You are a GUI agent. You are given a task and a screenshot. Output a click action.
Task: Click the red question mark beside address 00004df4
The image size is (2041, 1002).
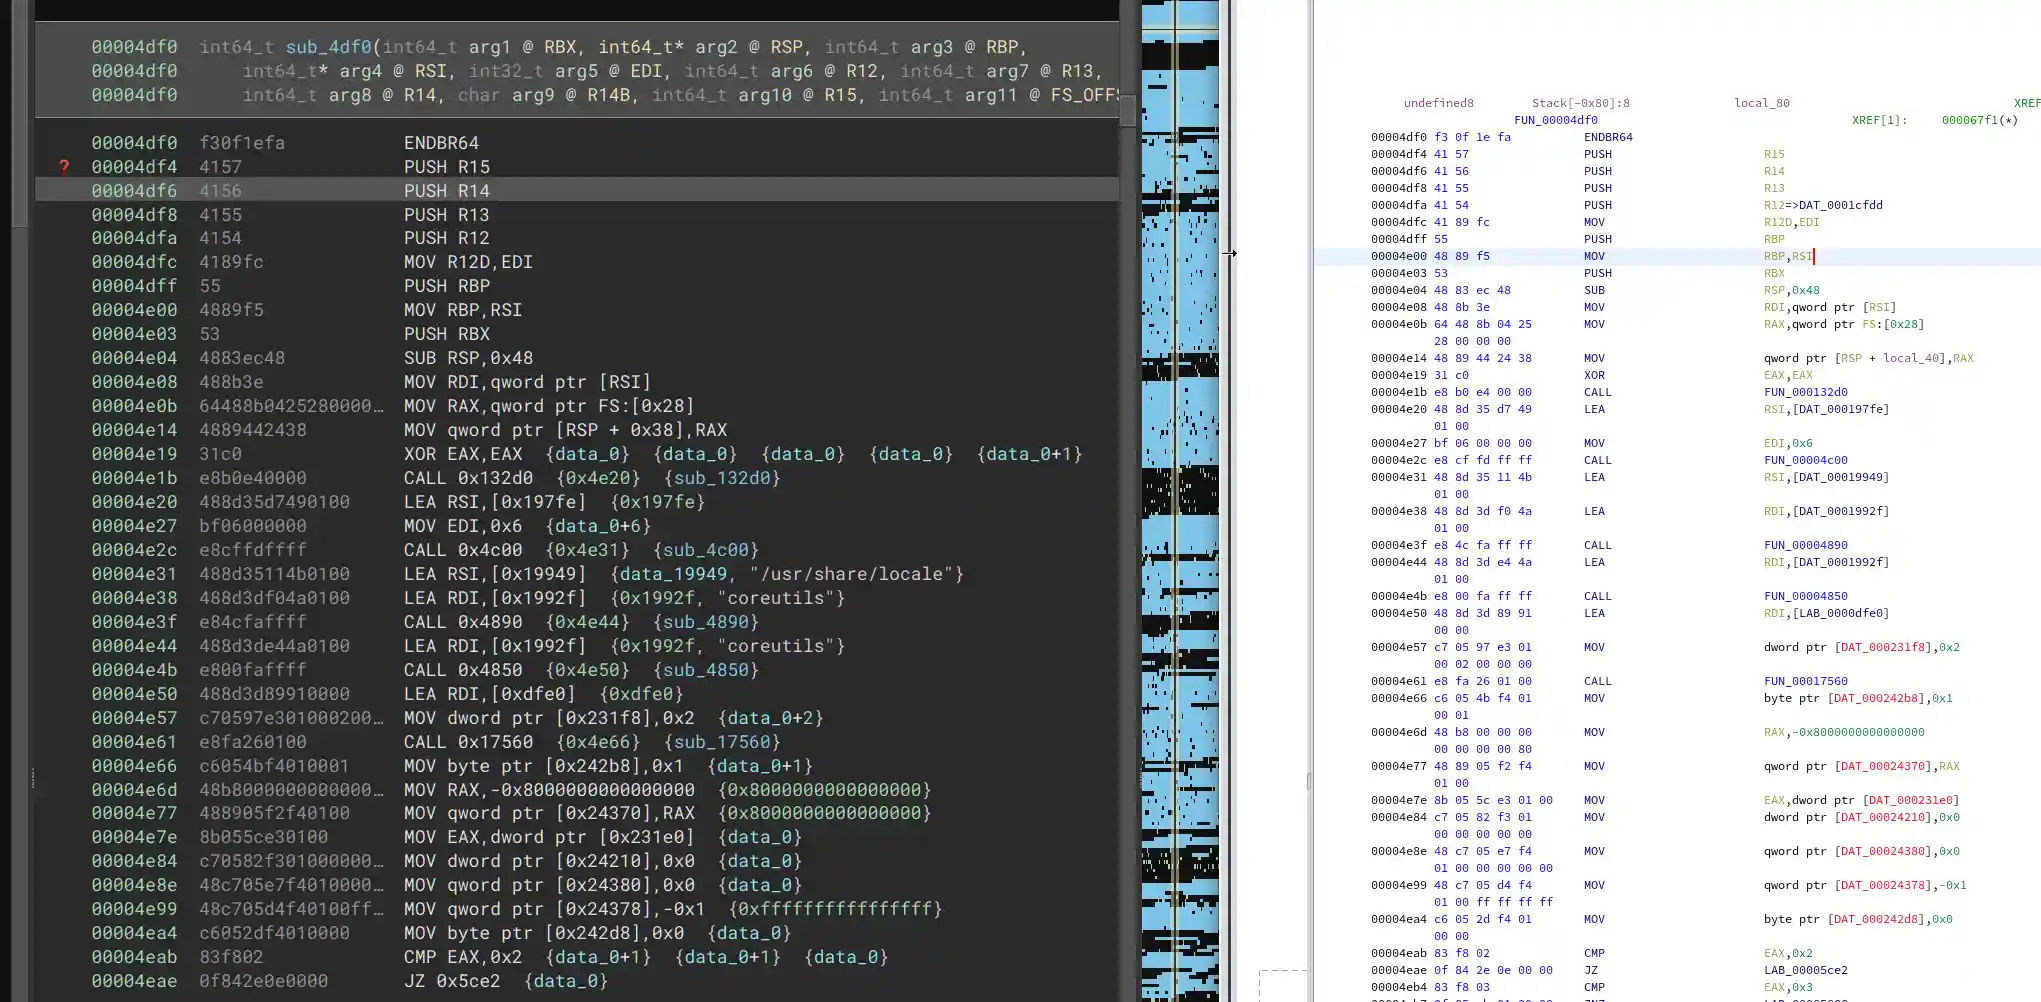(65, 167)
